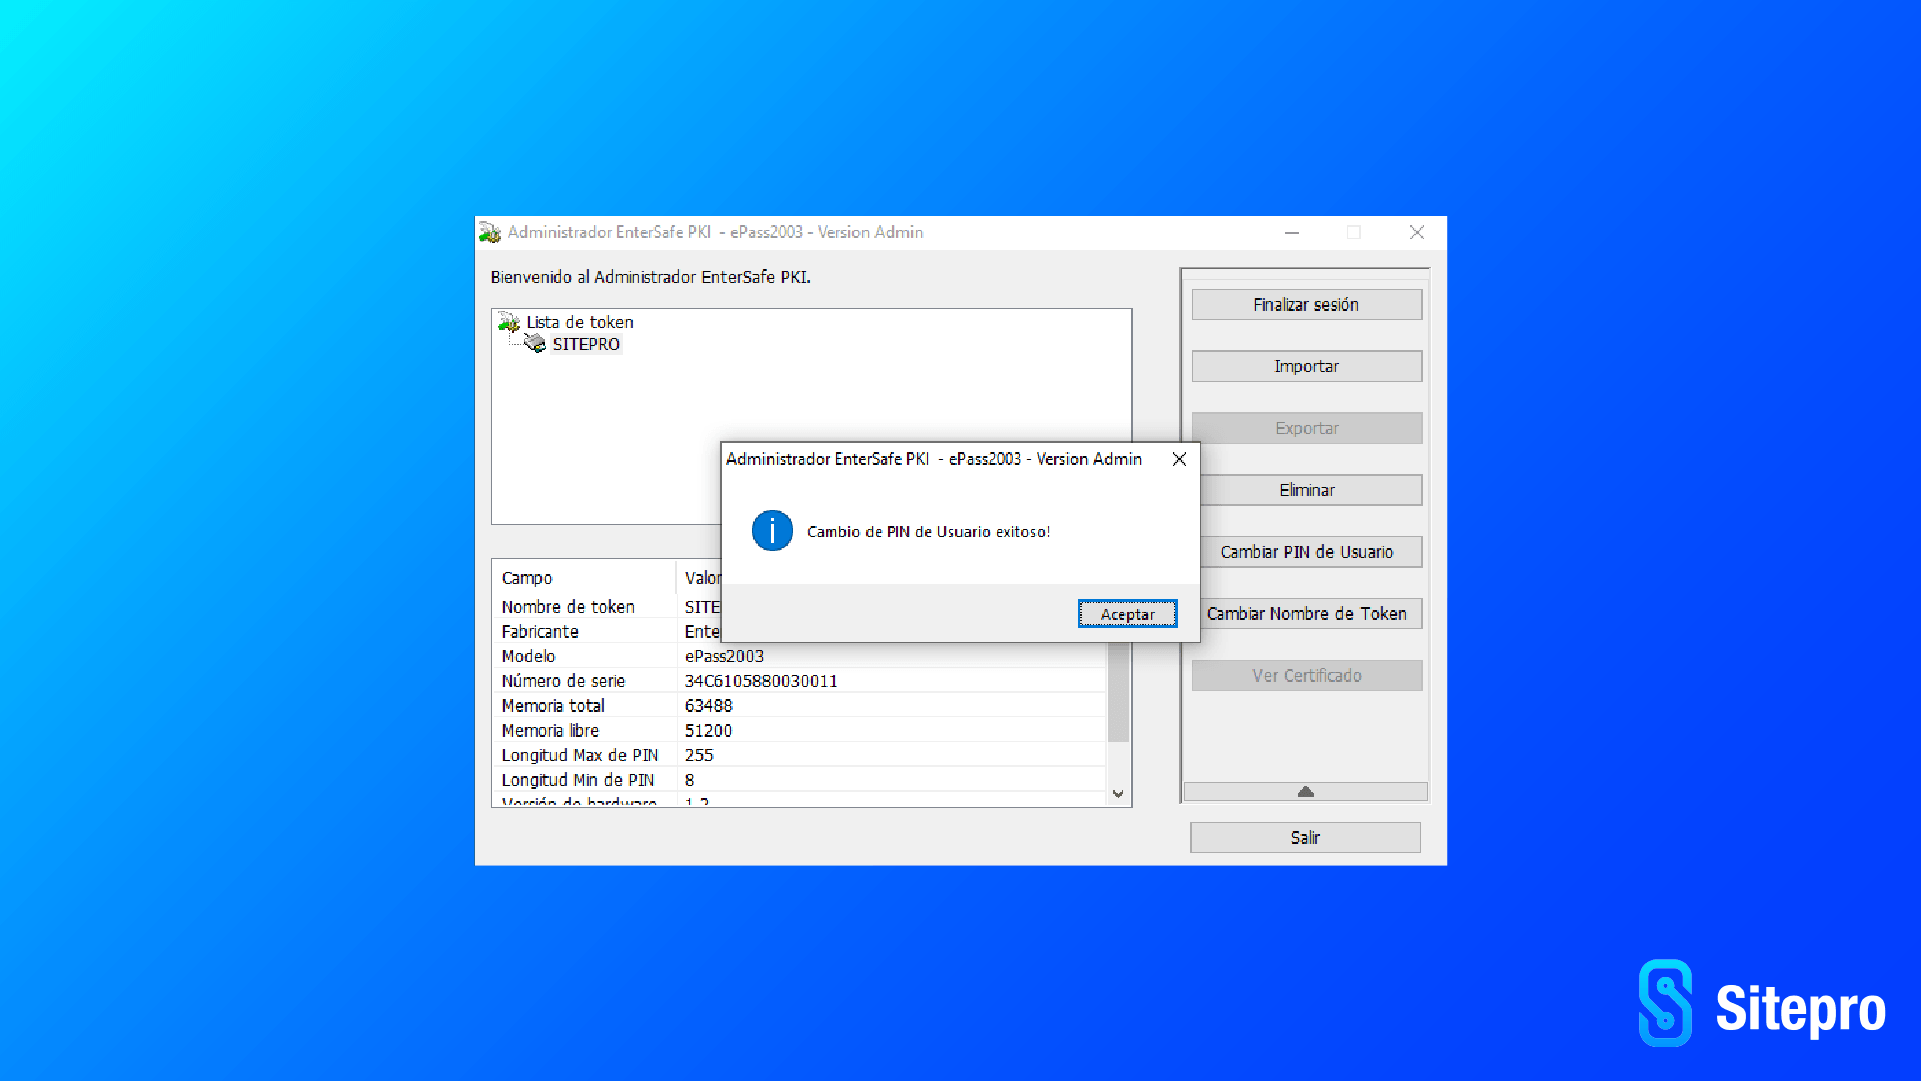Close the PIN change success dialog
Image resolution: width=1921 pixels, height=1081 pixels.
(x=1180, y=459)
